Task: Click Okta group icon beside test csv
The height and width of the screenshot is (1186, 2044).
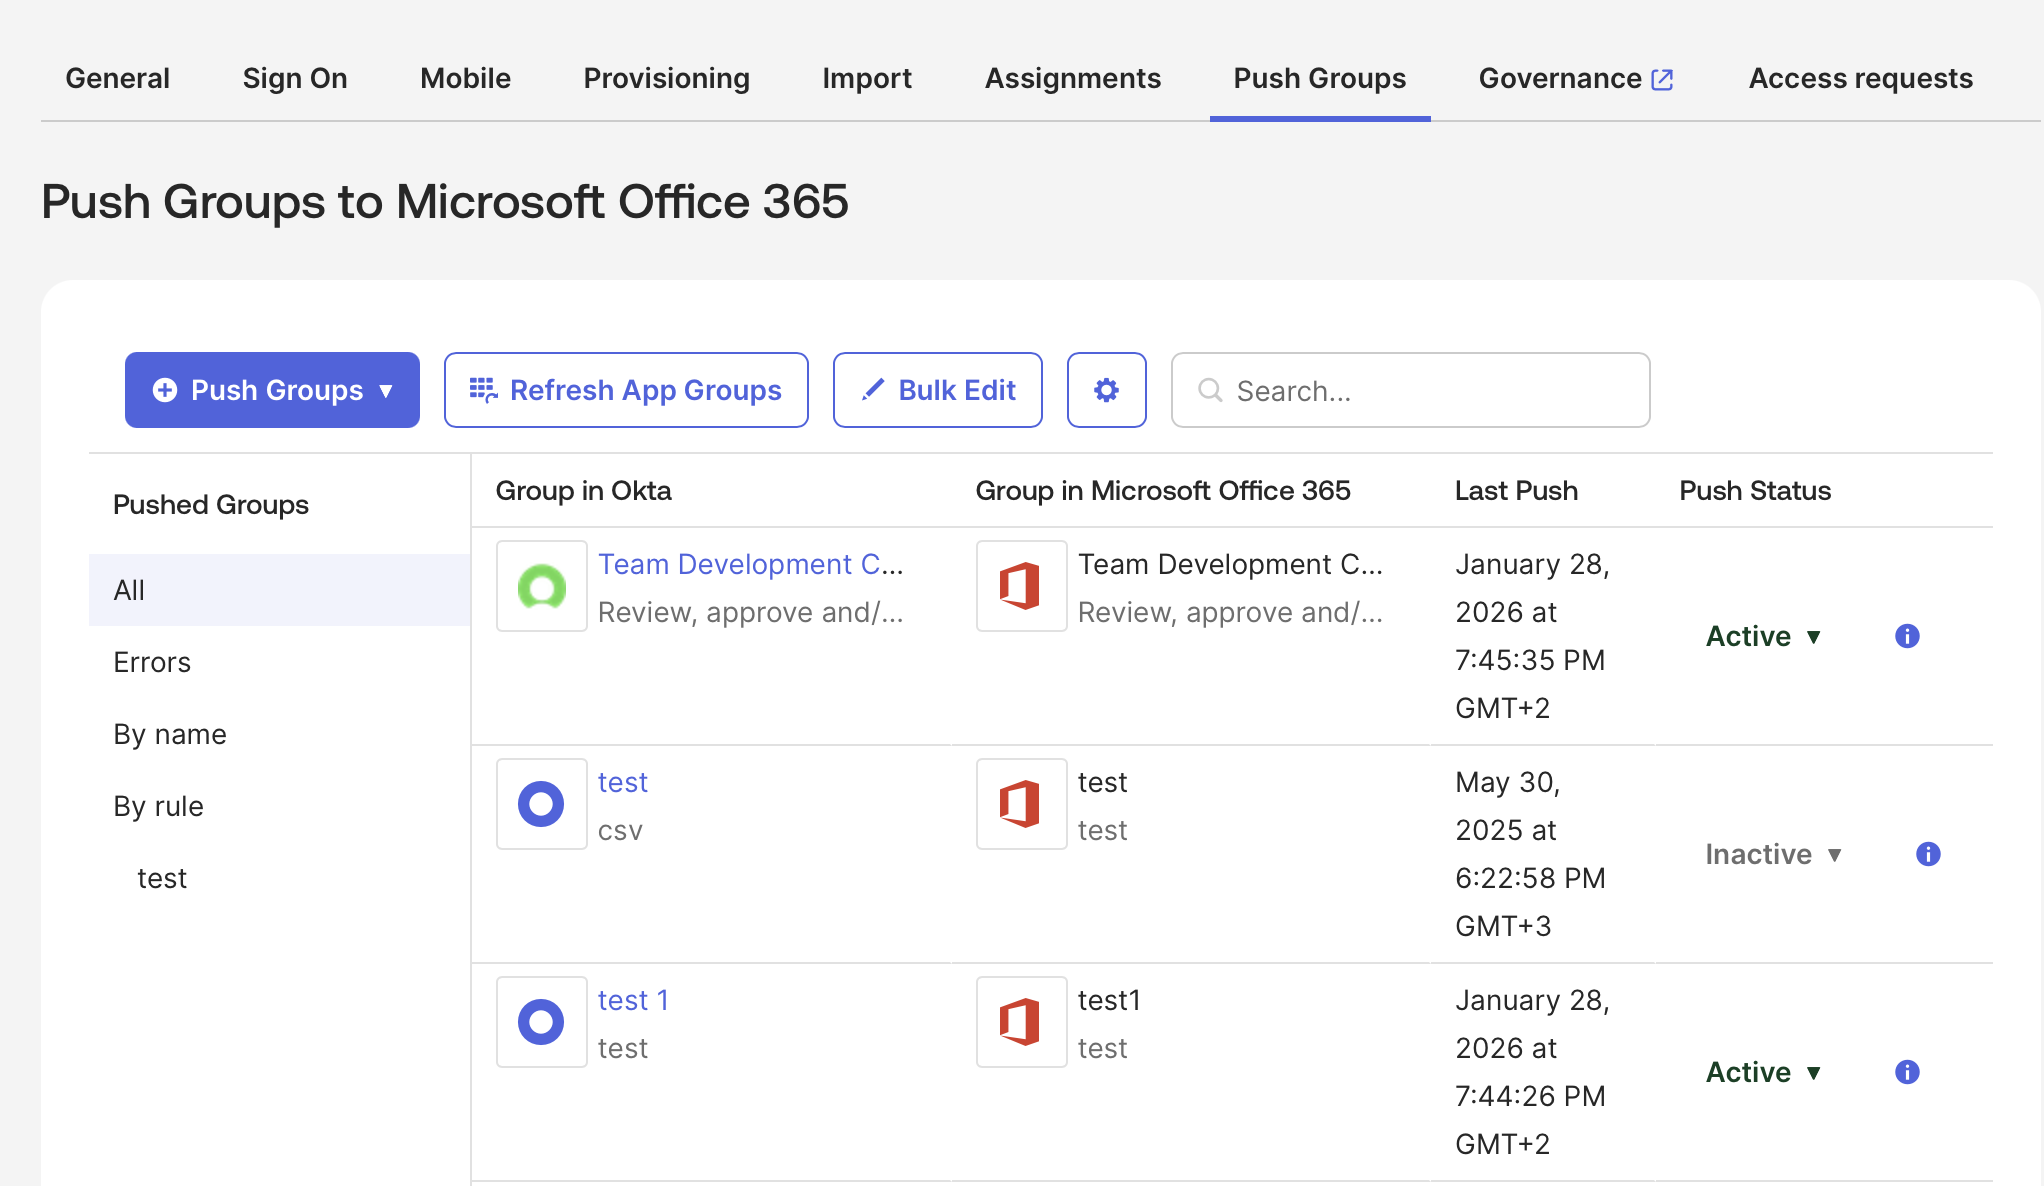Action: click(542, 804)
